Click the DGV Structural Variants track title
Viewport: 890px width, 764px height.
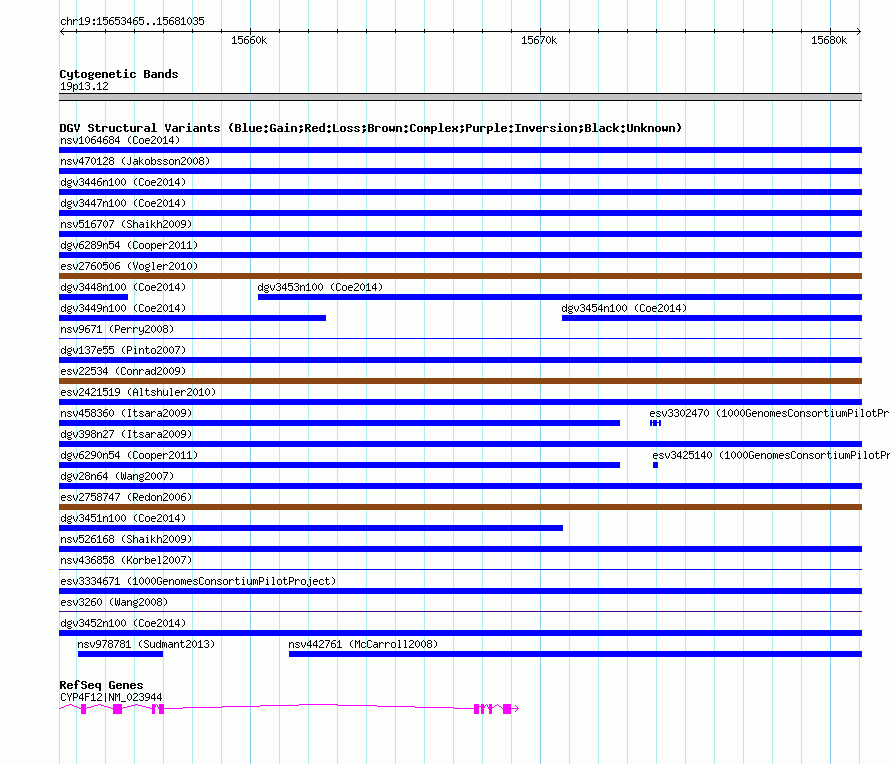(370, 128)
